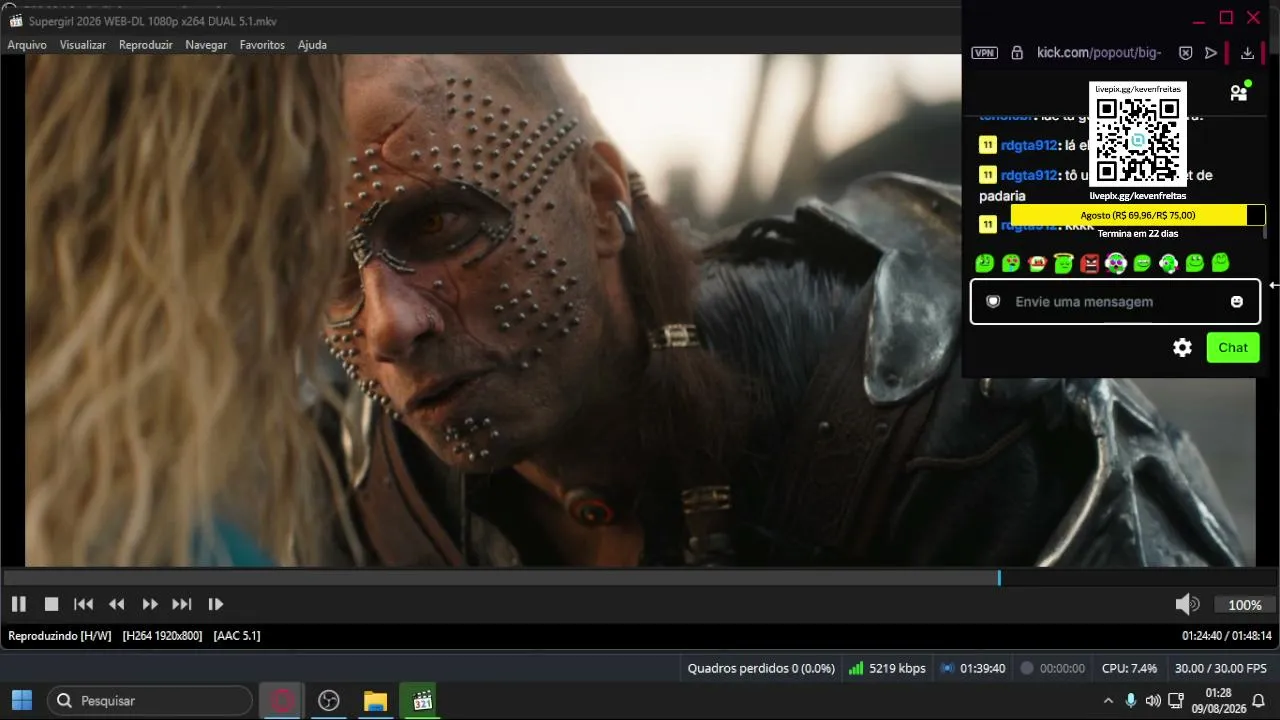Open the Ajuda menu
Viewport: 1280px width, 720px height.
(x=312, y=45)
